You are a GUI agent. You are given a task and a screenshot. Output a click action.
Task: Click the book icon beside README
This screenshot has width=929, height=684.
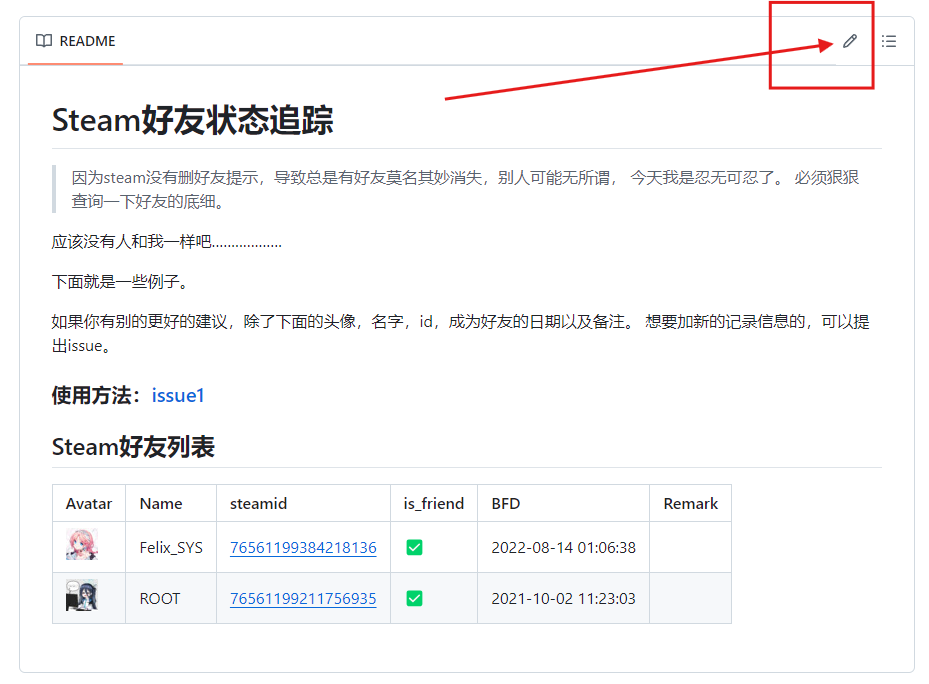pos(44,41)
